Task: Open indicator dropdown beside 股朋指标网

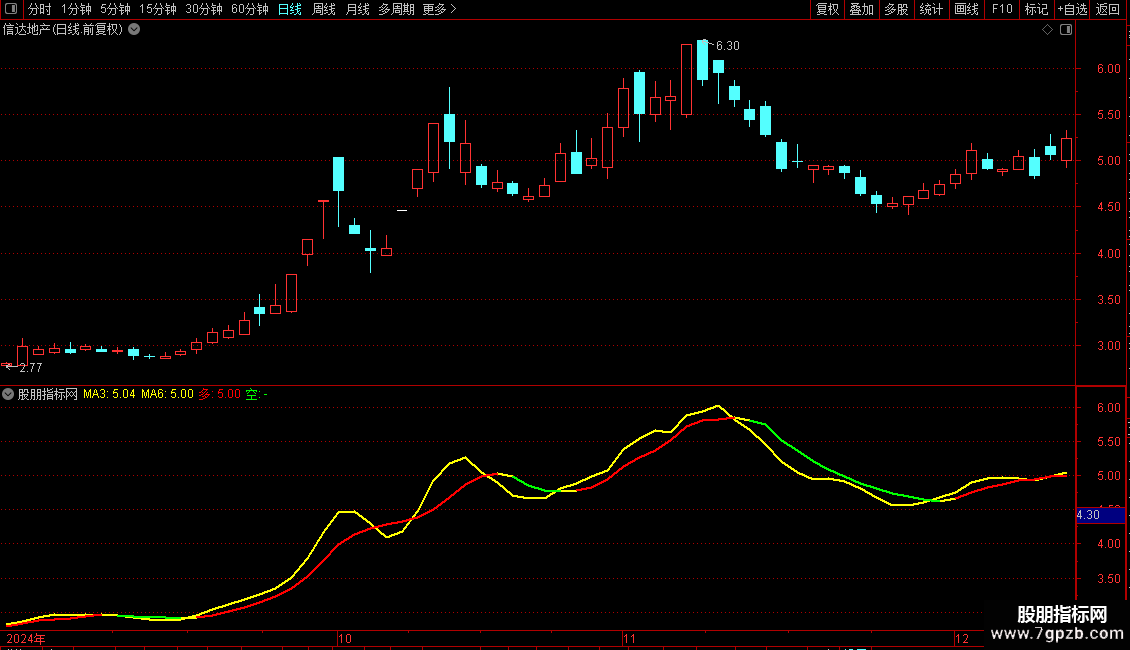Action: 8,394
